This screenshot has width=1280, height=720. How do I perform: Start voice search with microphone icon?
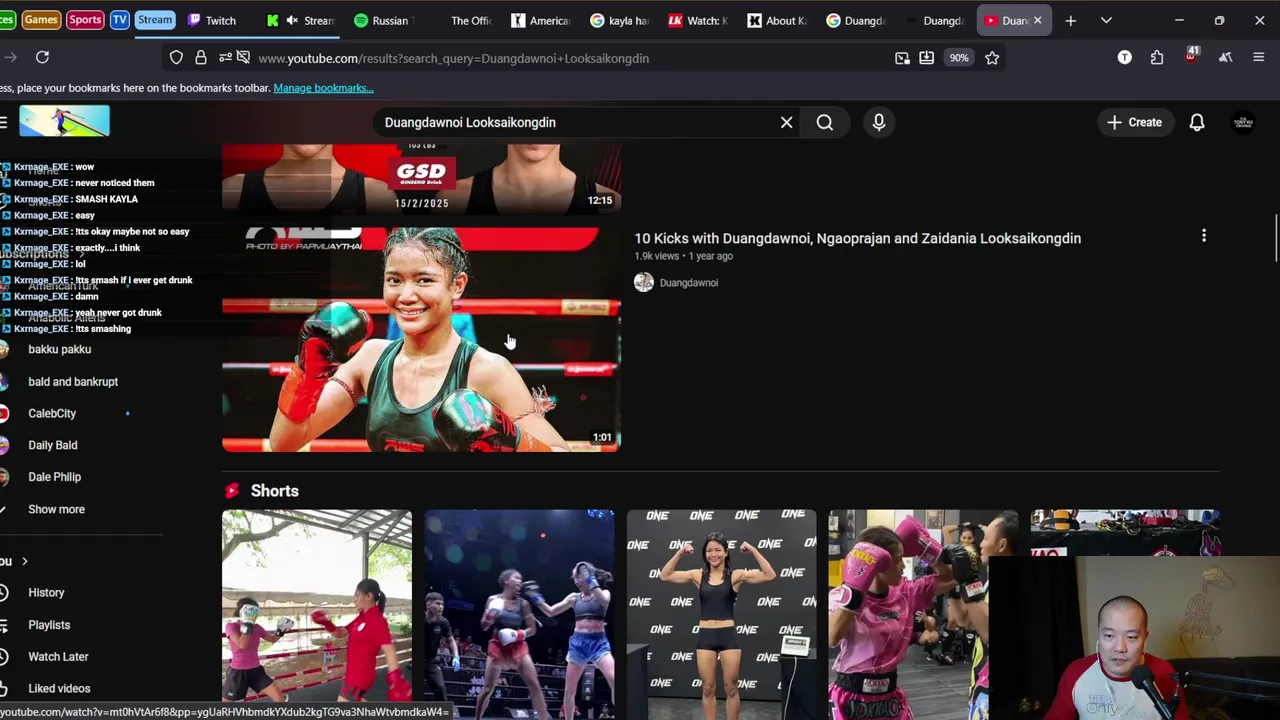coord(879,122)
